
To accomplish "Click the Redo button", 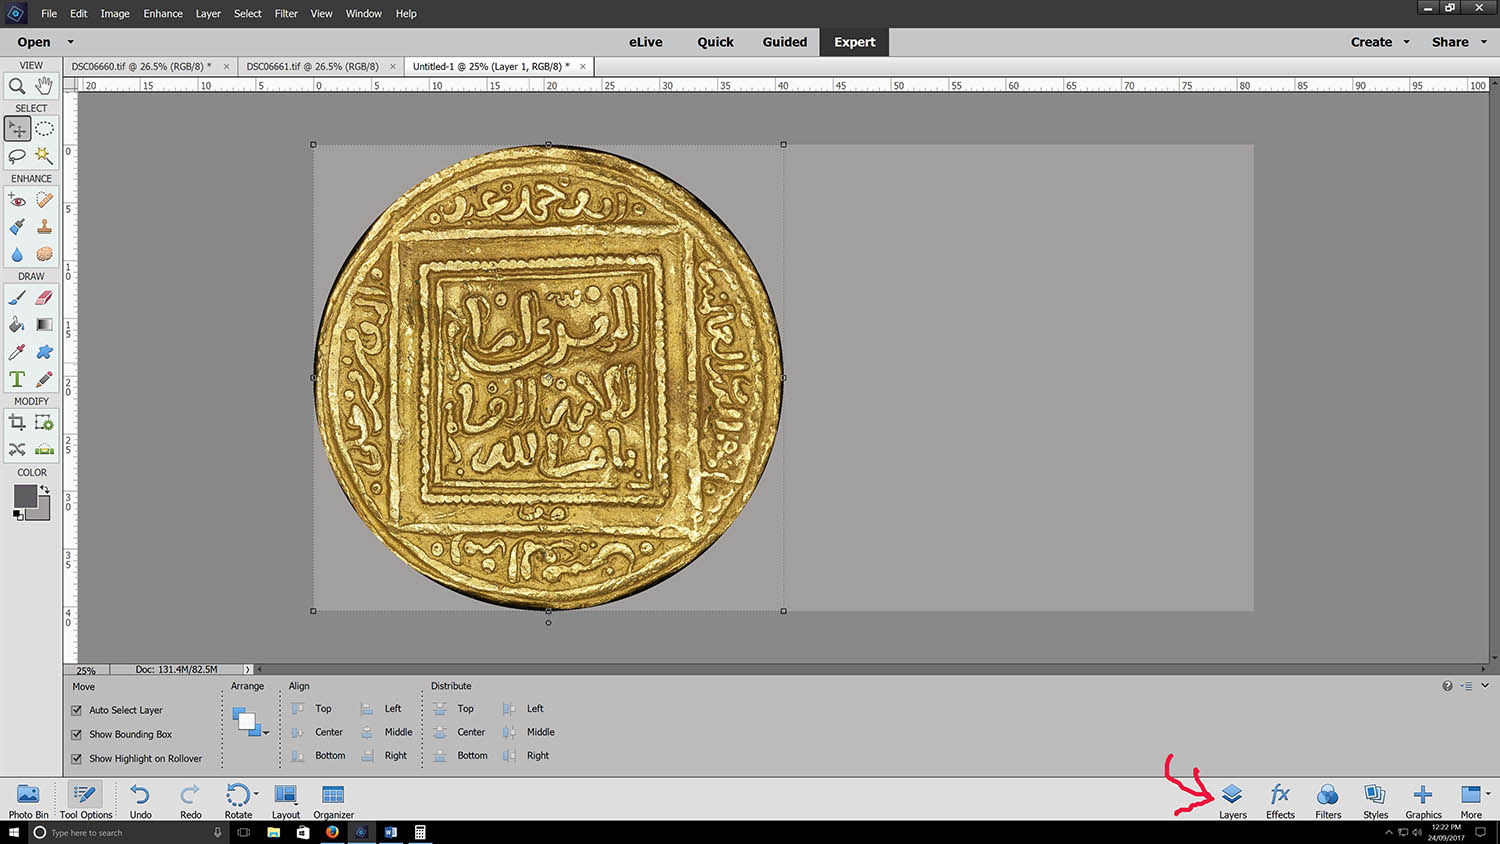I will coord(190,800).
